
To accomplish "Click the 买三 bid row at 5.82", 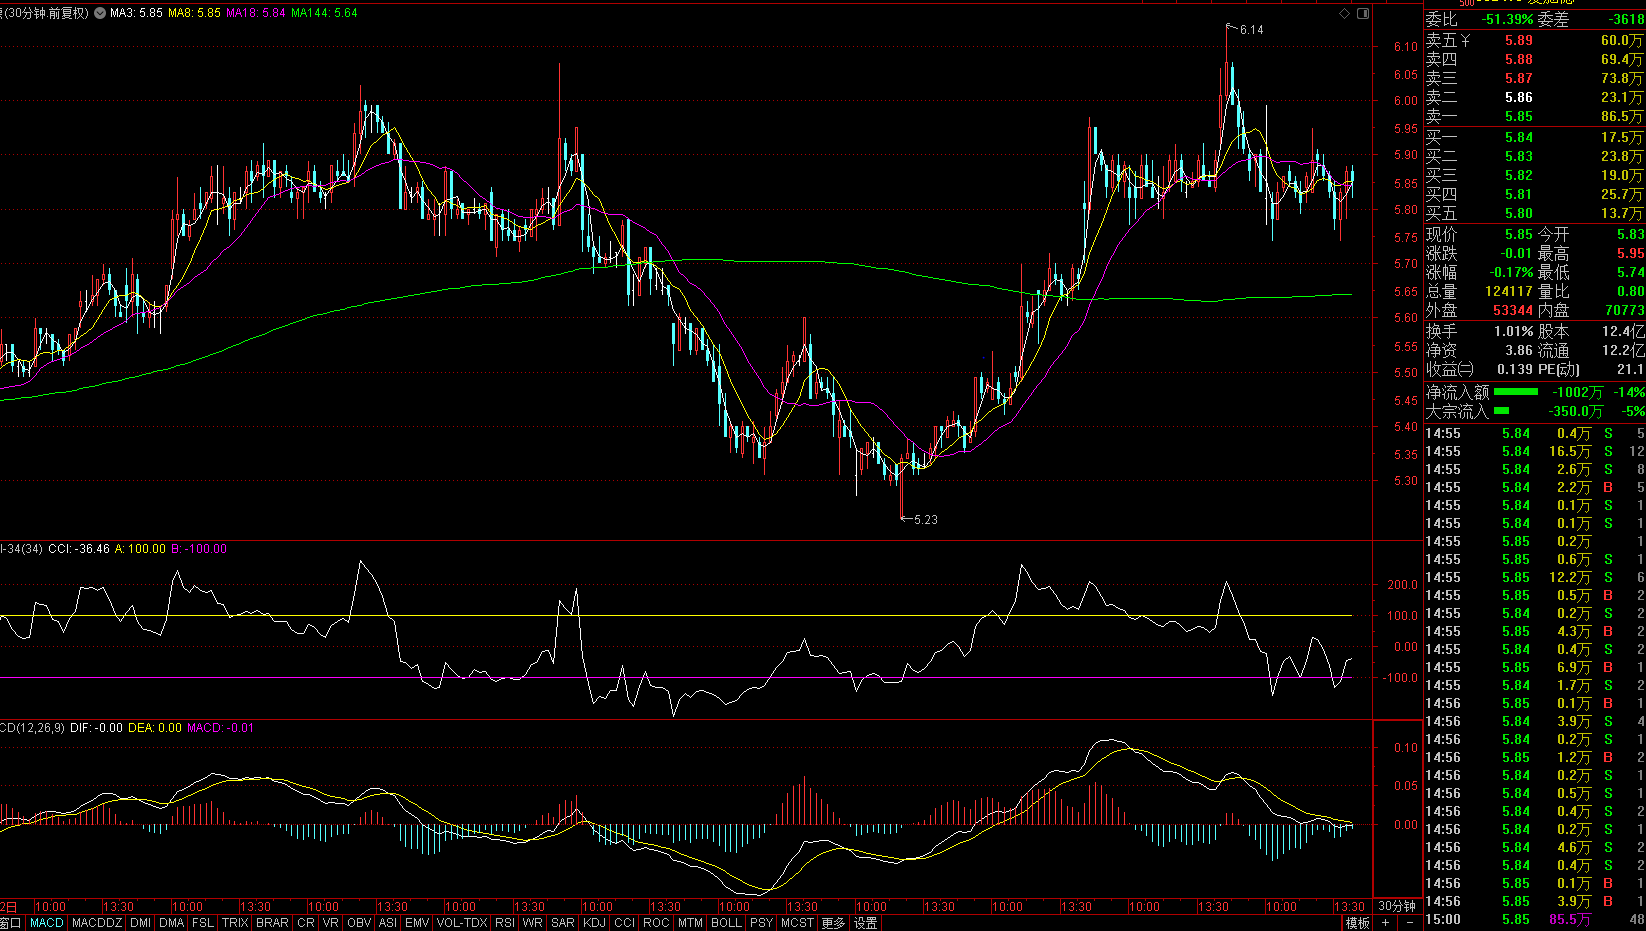I will (1534, 175).
